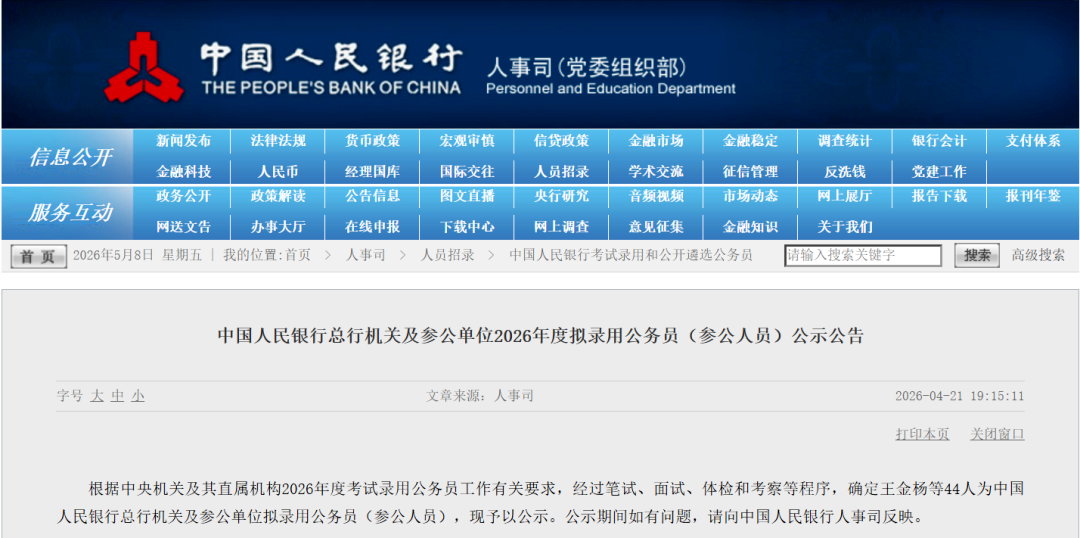Go to 货币政策 section
This screenshot has width=1080, height=538.
373,141
